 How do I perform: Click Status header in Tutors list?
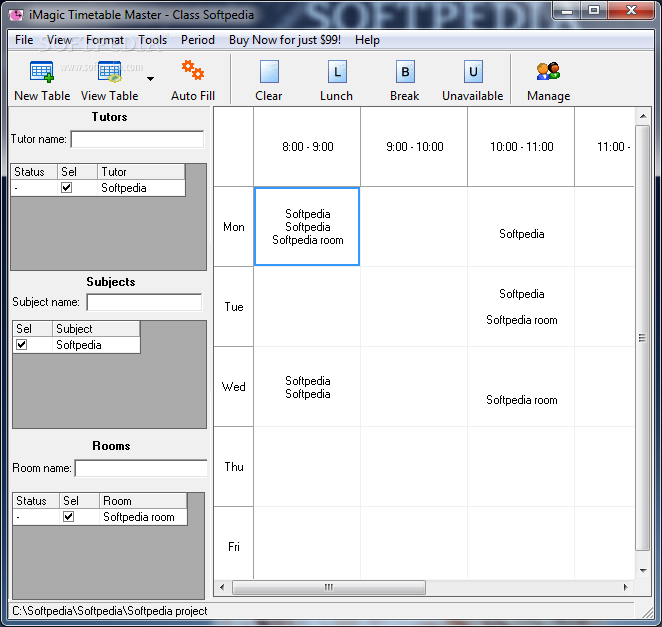click(x=34, y=172)
